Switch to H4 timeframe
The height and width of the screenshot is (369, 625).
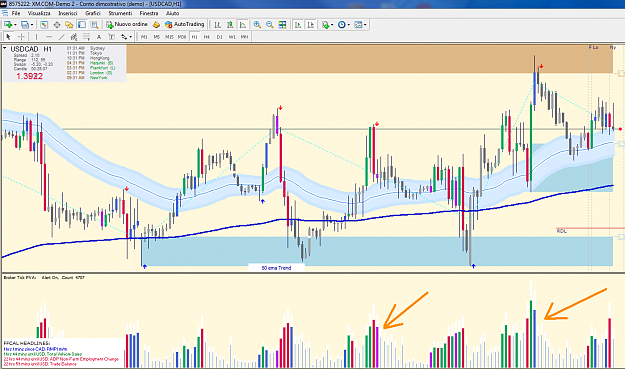(x=206, y=37)
